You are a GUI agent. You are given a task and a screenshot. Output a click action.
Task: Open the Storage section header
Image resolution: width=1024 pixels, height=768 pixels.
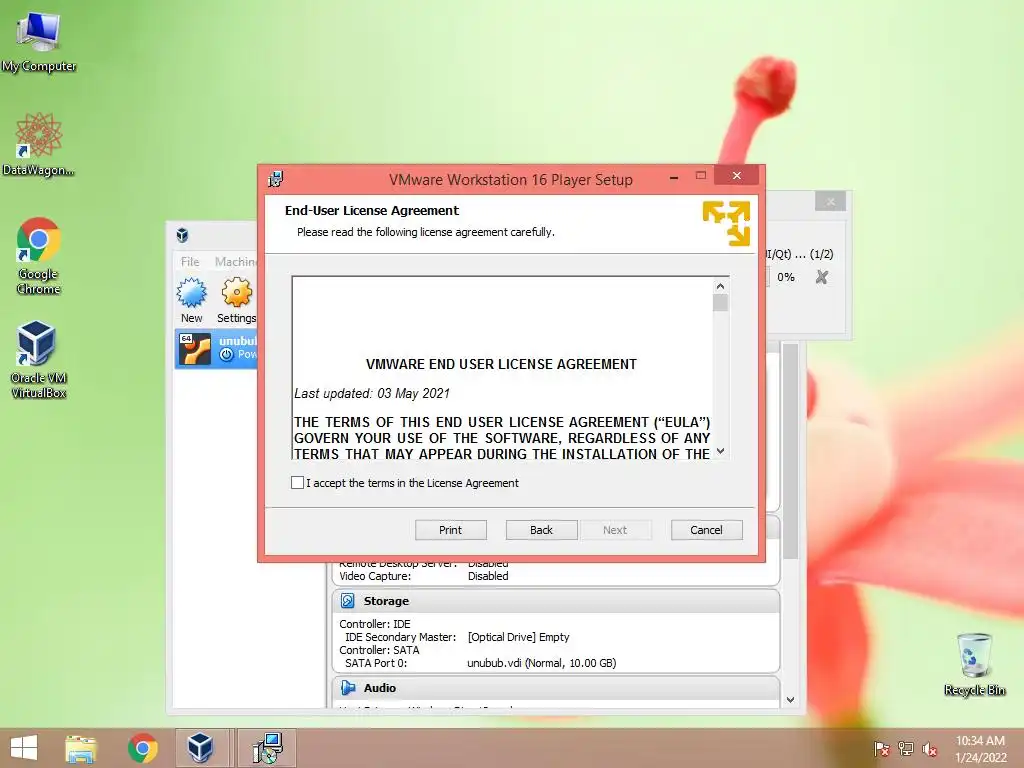[556, 601]
